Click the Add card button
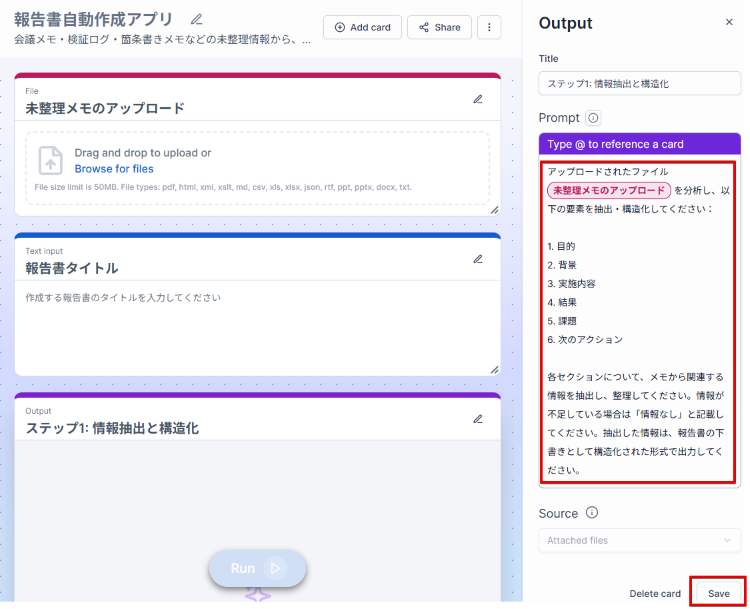Screen dimensions: 750x609 [362, 28]
